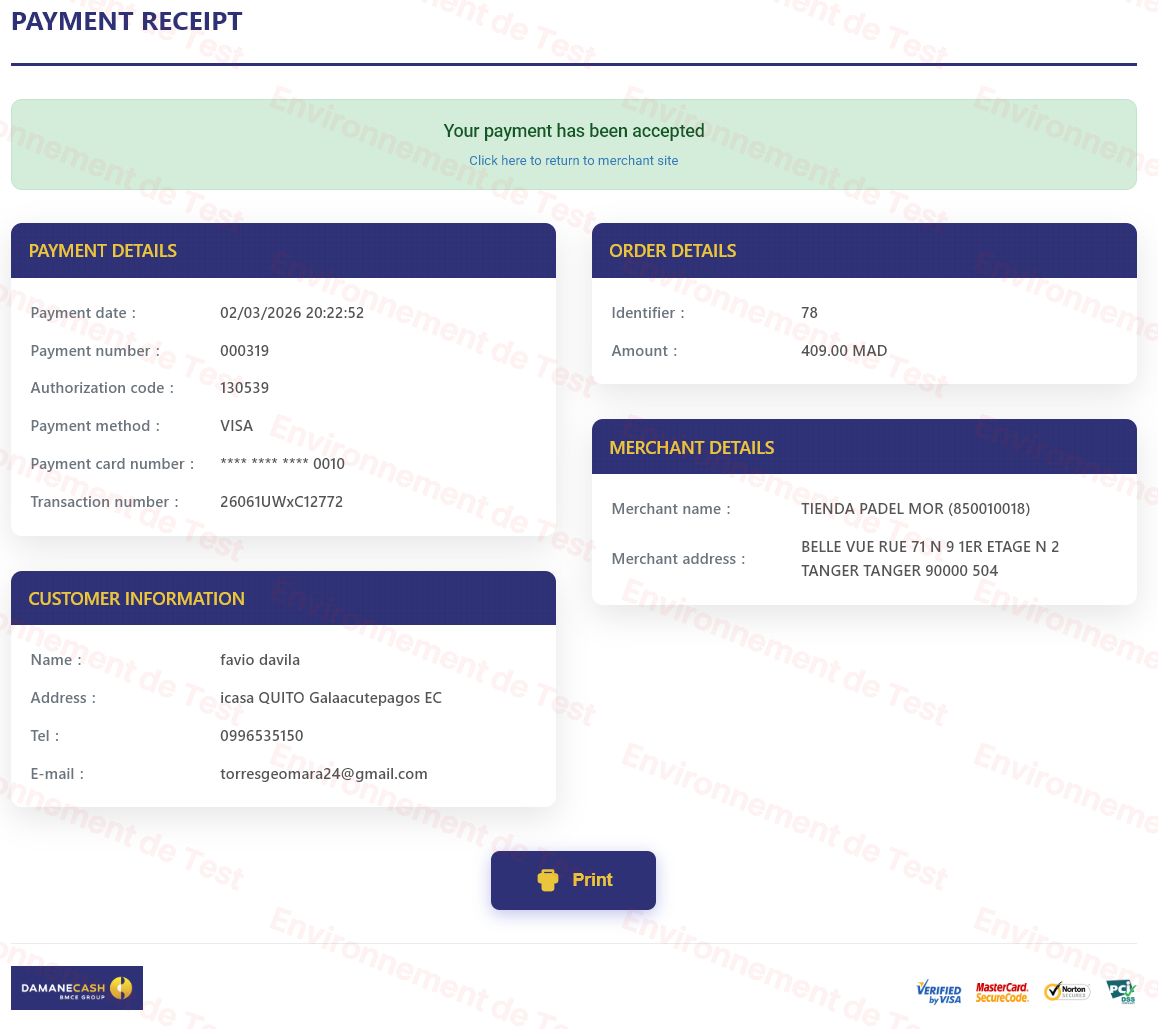Click the DamaneCash logo in footer
The image size is (1158, 1029).
77,988
